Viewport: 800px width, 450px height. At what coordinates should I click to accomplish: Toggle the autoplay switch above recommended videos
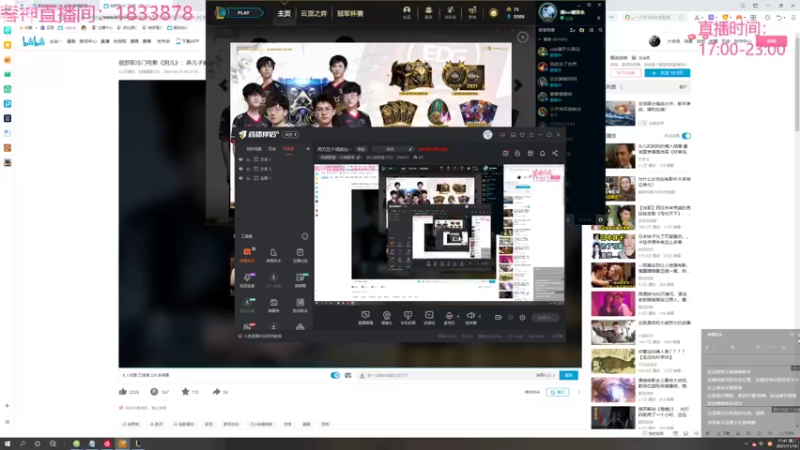tap(686, 136)
